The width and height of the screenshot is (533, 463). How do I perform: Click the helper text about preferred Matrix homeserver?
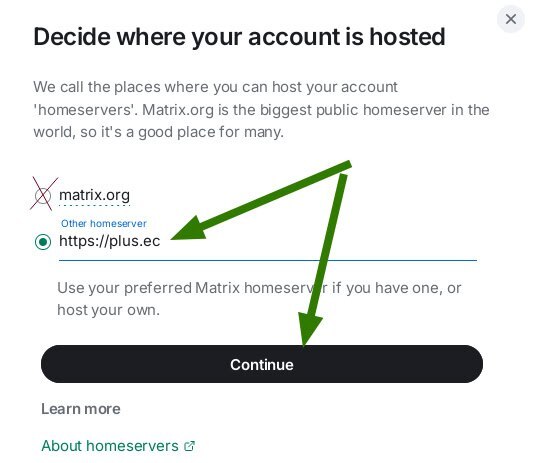259,299
